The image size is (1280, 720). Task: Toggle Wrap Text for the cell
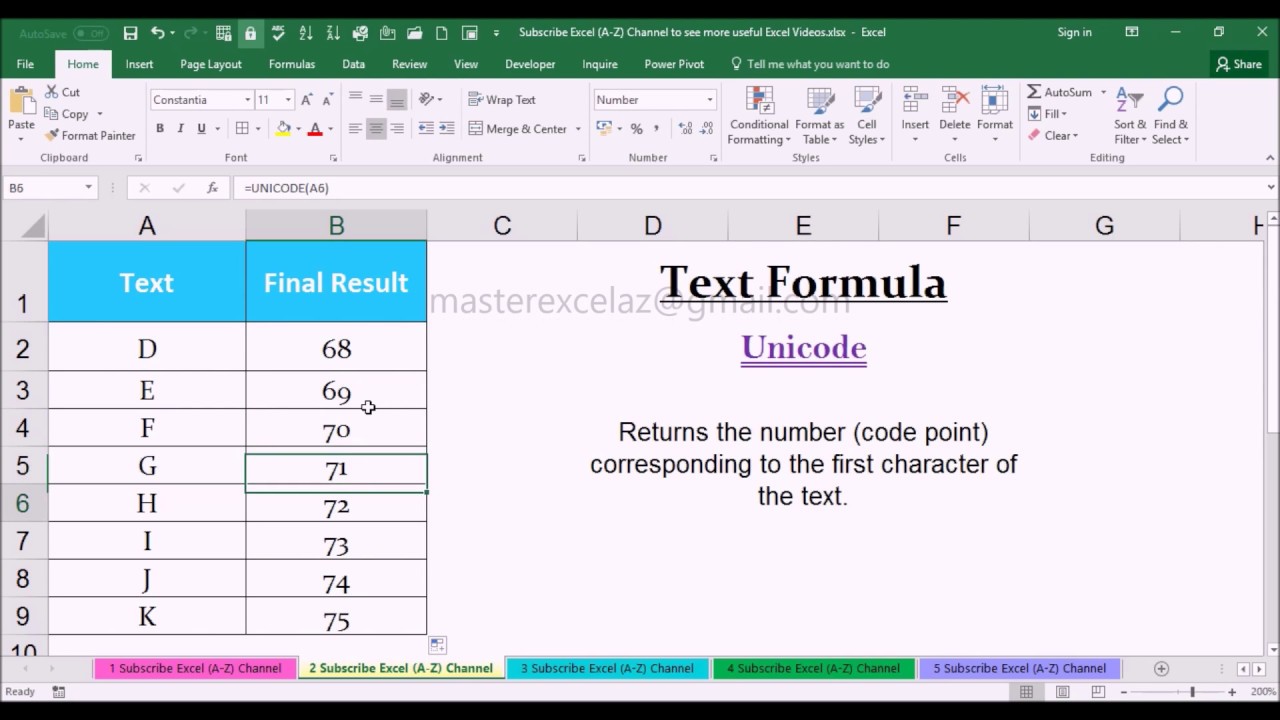pos(501,100)
